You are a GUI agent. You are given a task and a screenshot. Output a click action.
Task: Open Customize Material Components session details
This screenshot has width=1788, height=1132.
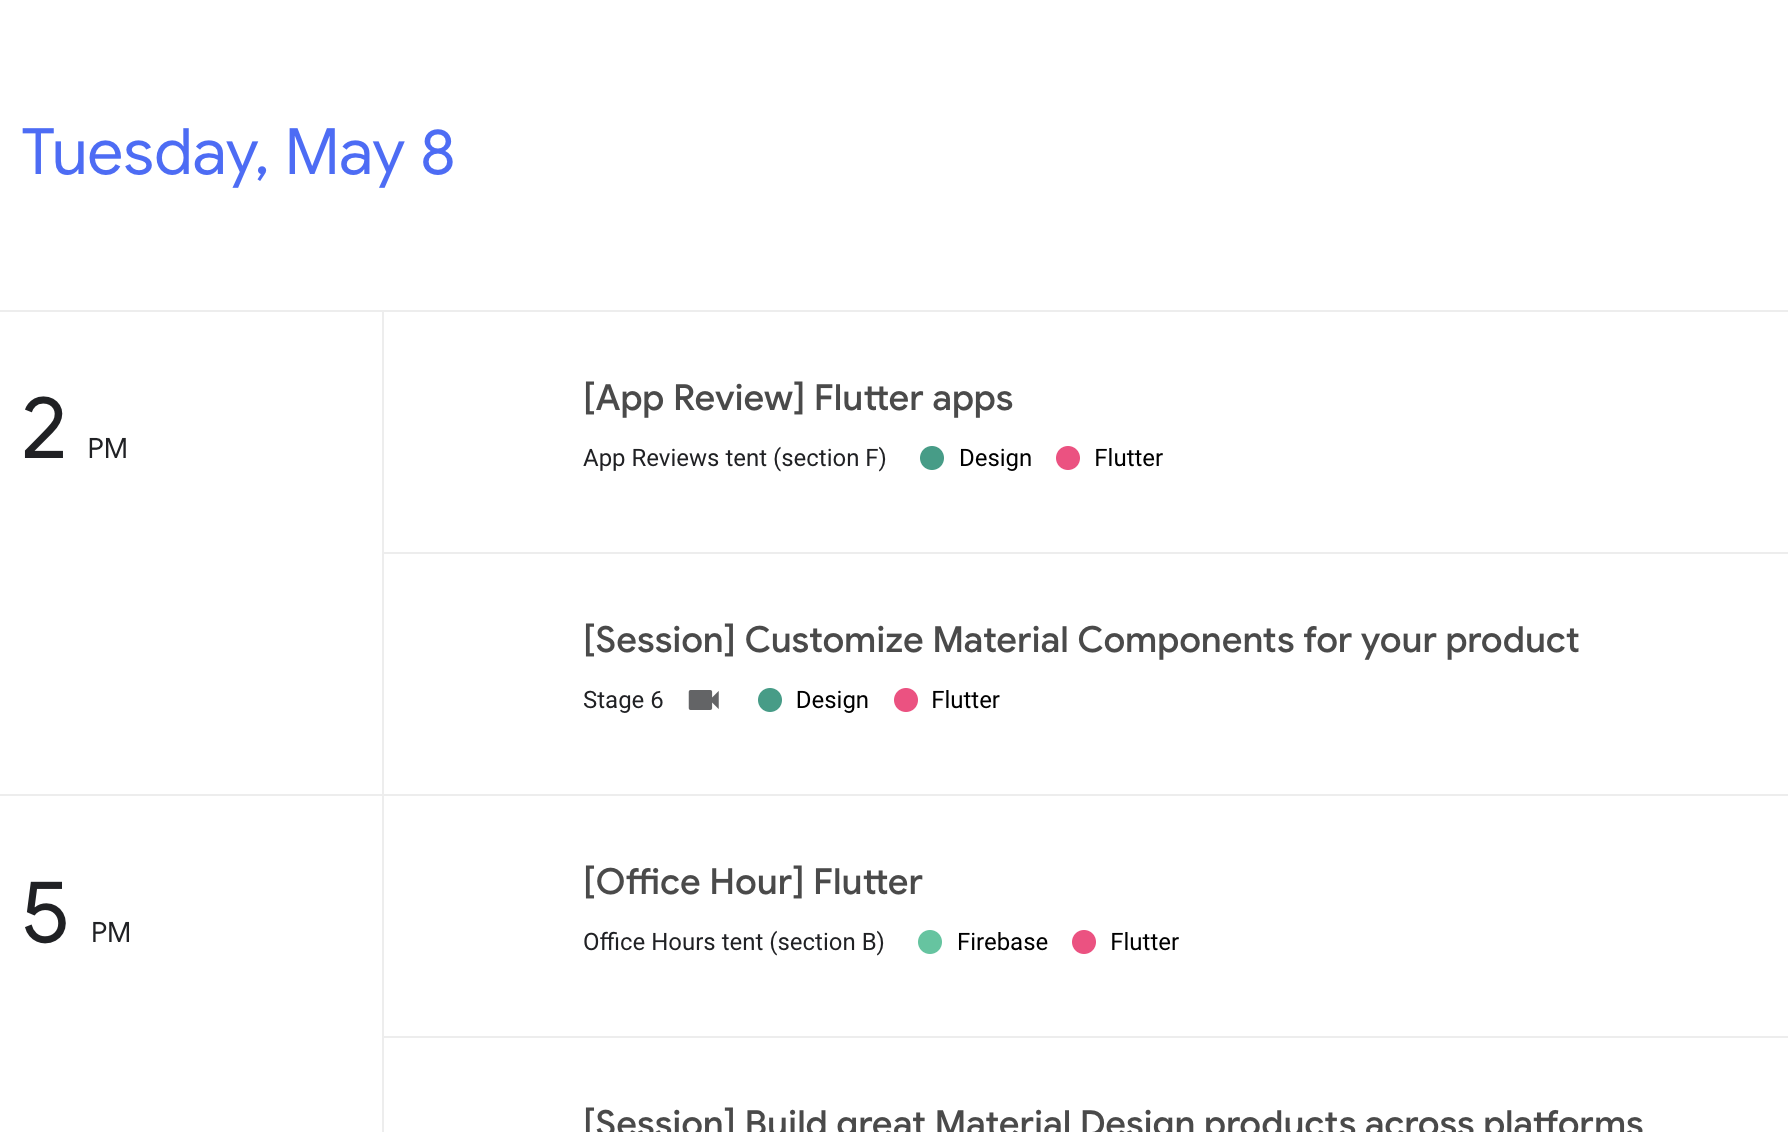1081,640
